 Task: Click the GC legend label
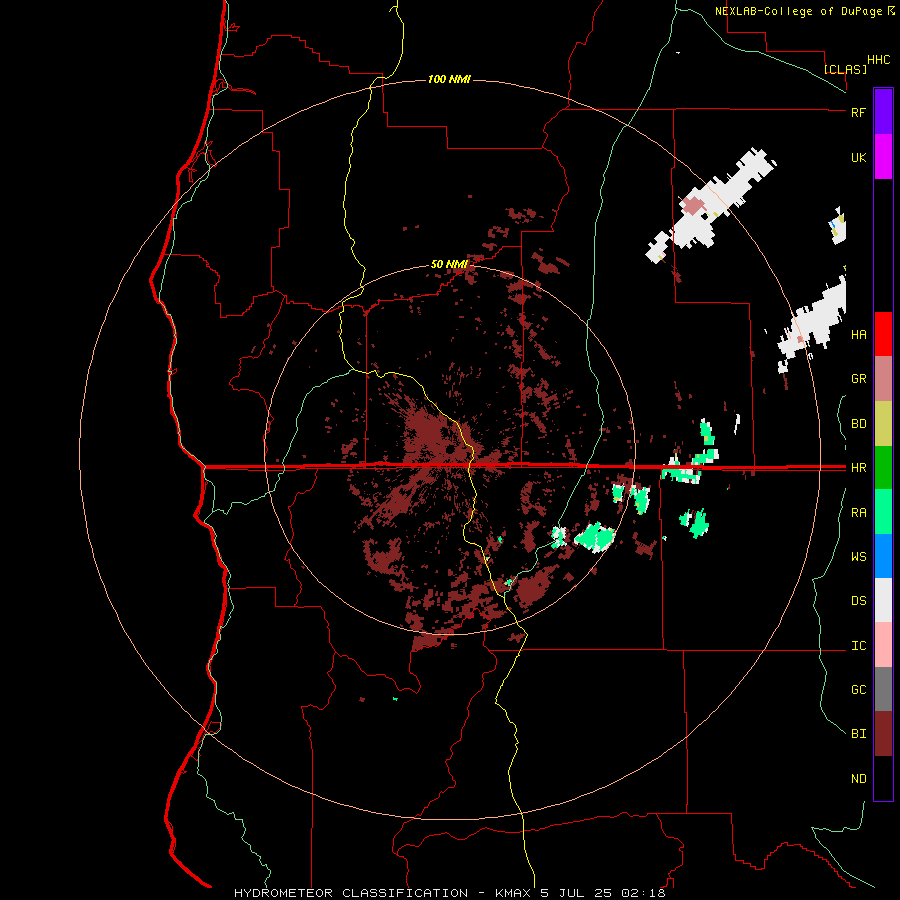[x=858, y=690]
